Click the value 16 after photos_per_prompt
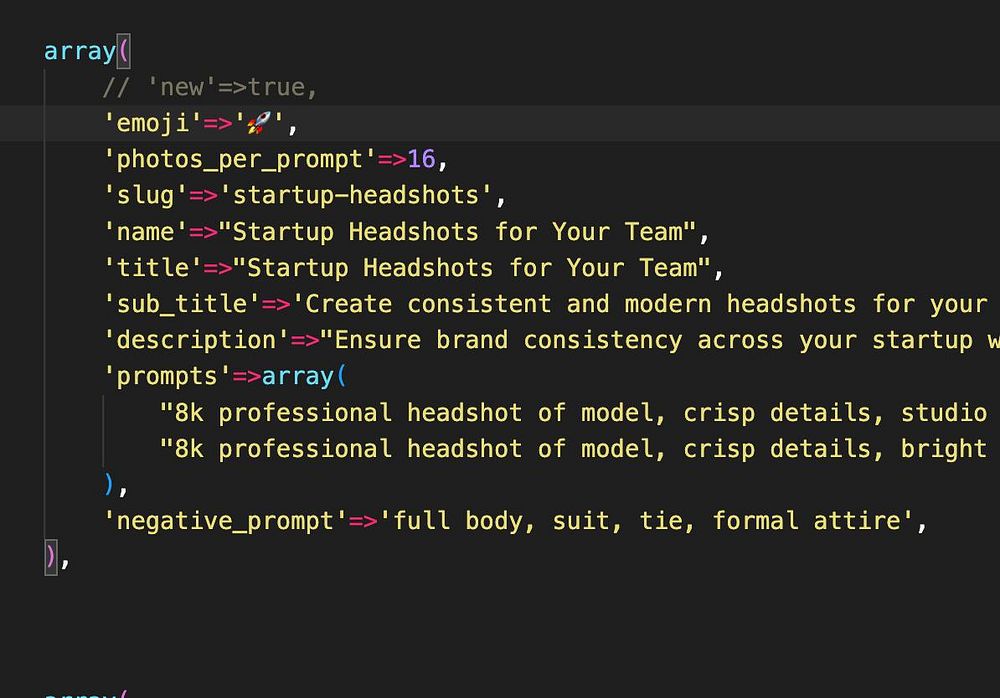The width and height of the screenshot is (1000, 698). pyautogui.click(x=421, y=159)
